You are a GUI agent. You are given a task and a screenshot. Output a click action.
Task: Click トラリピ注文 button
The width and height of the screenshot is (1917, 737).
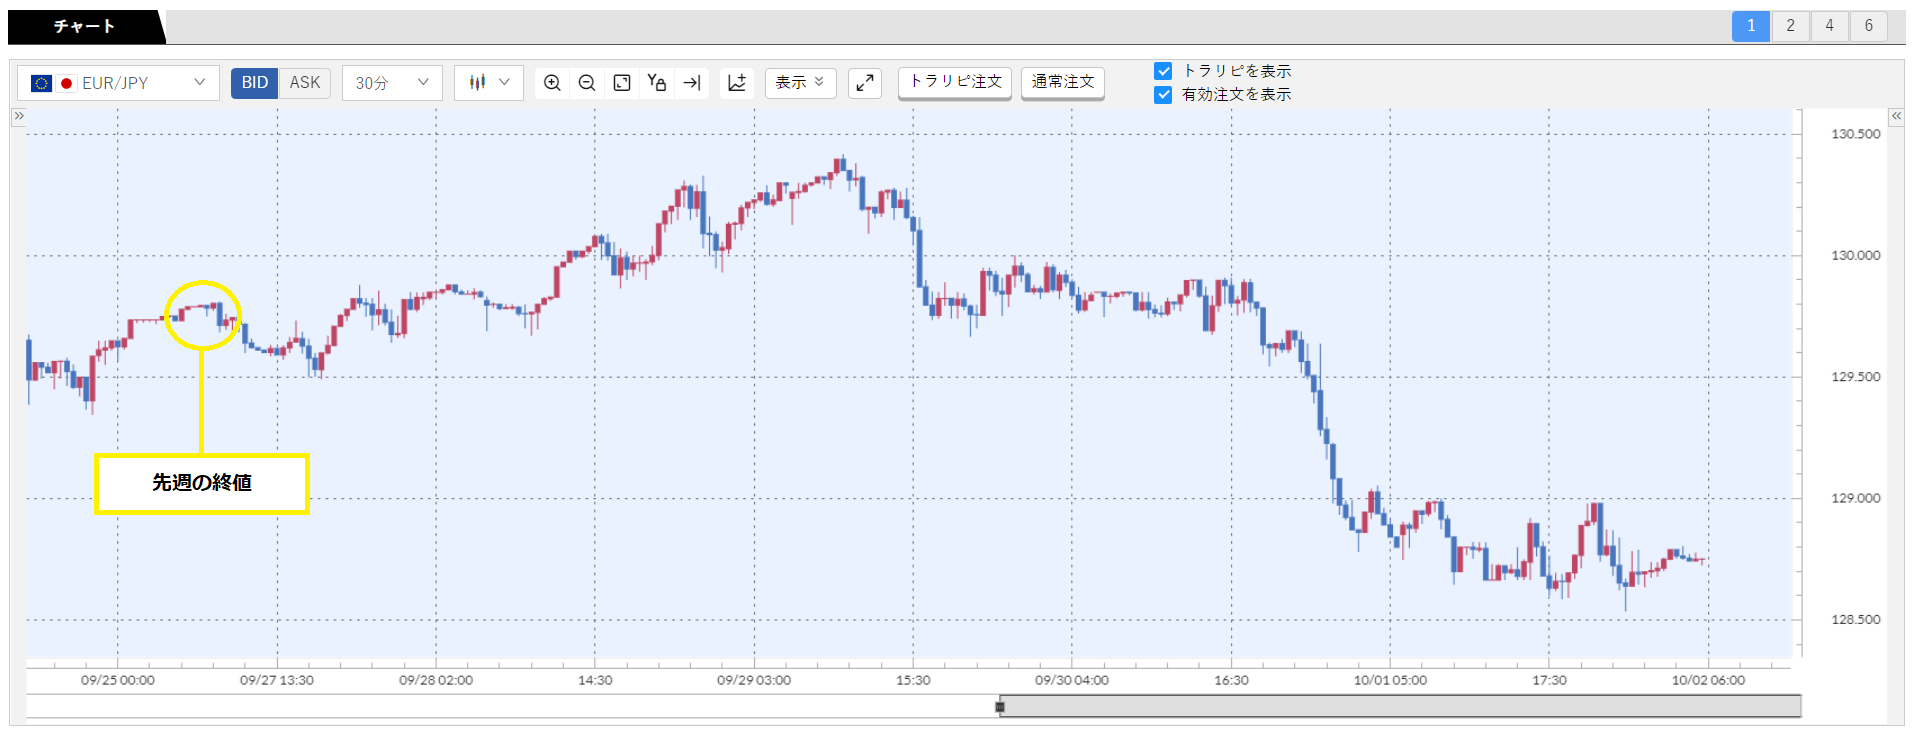[955, 82]
